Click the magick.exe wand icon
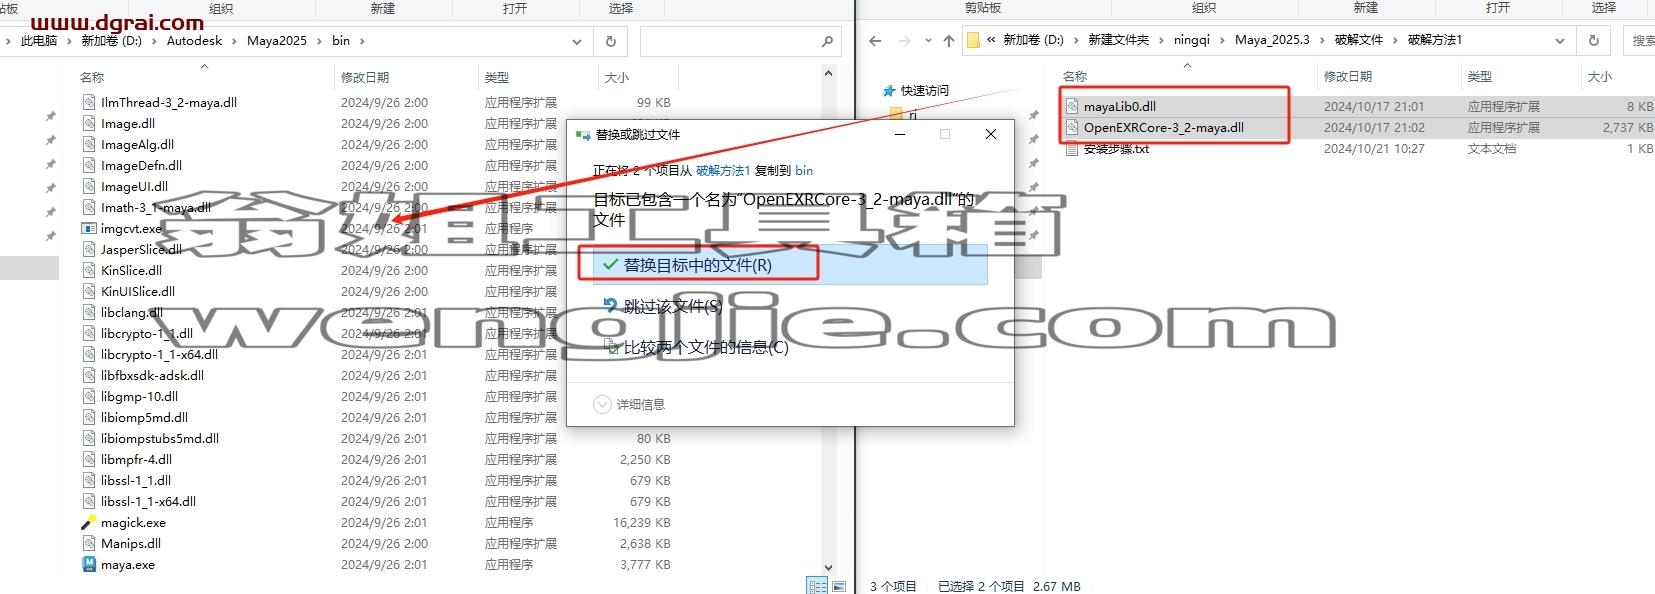 click(x=89, y=522)
